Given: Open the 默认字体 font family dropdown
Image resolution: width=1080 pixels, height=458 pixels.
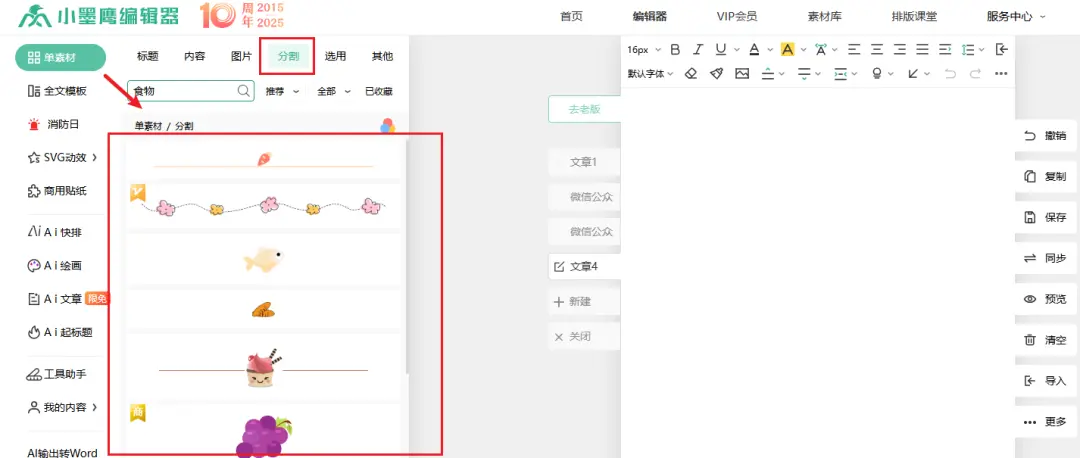Looking at the screenshot, I should coord(650,74).
